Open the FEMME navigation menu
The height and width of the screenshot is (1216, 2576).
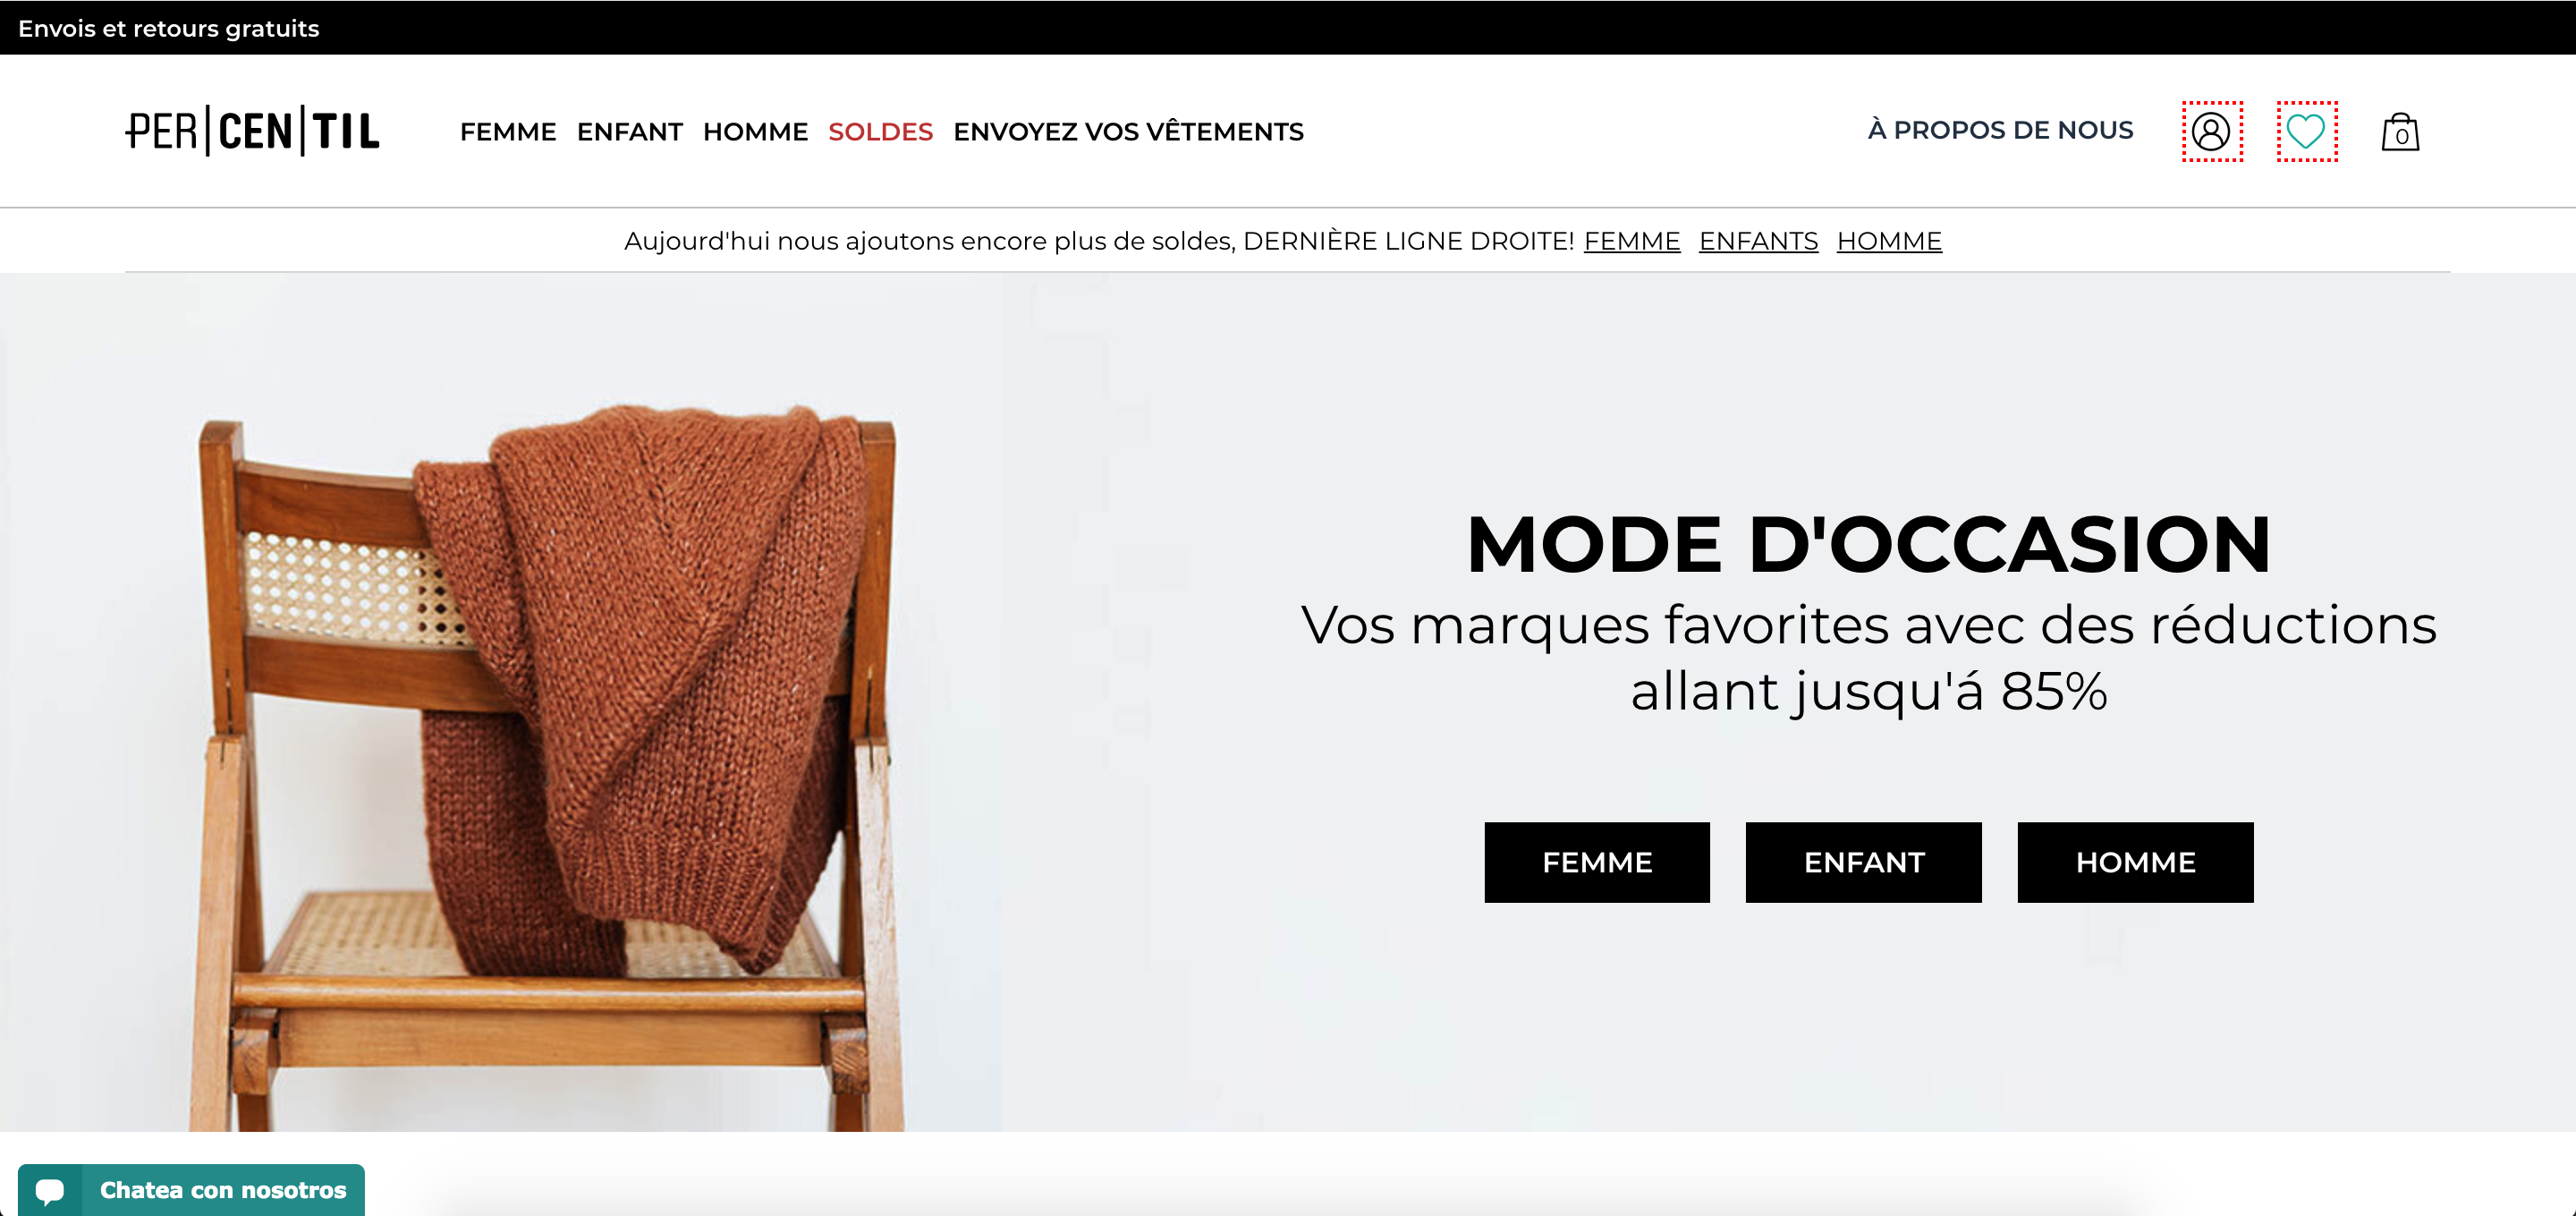pos(508,132)
